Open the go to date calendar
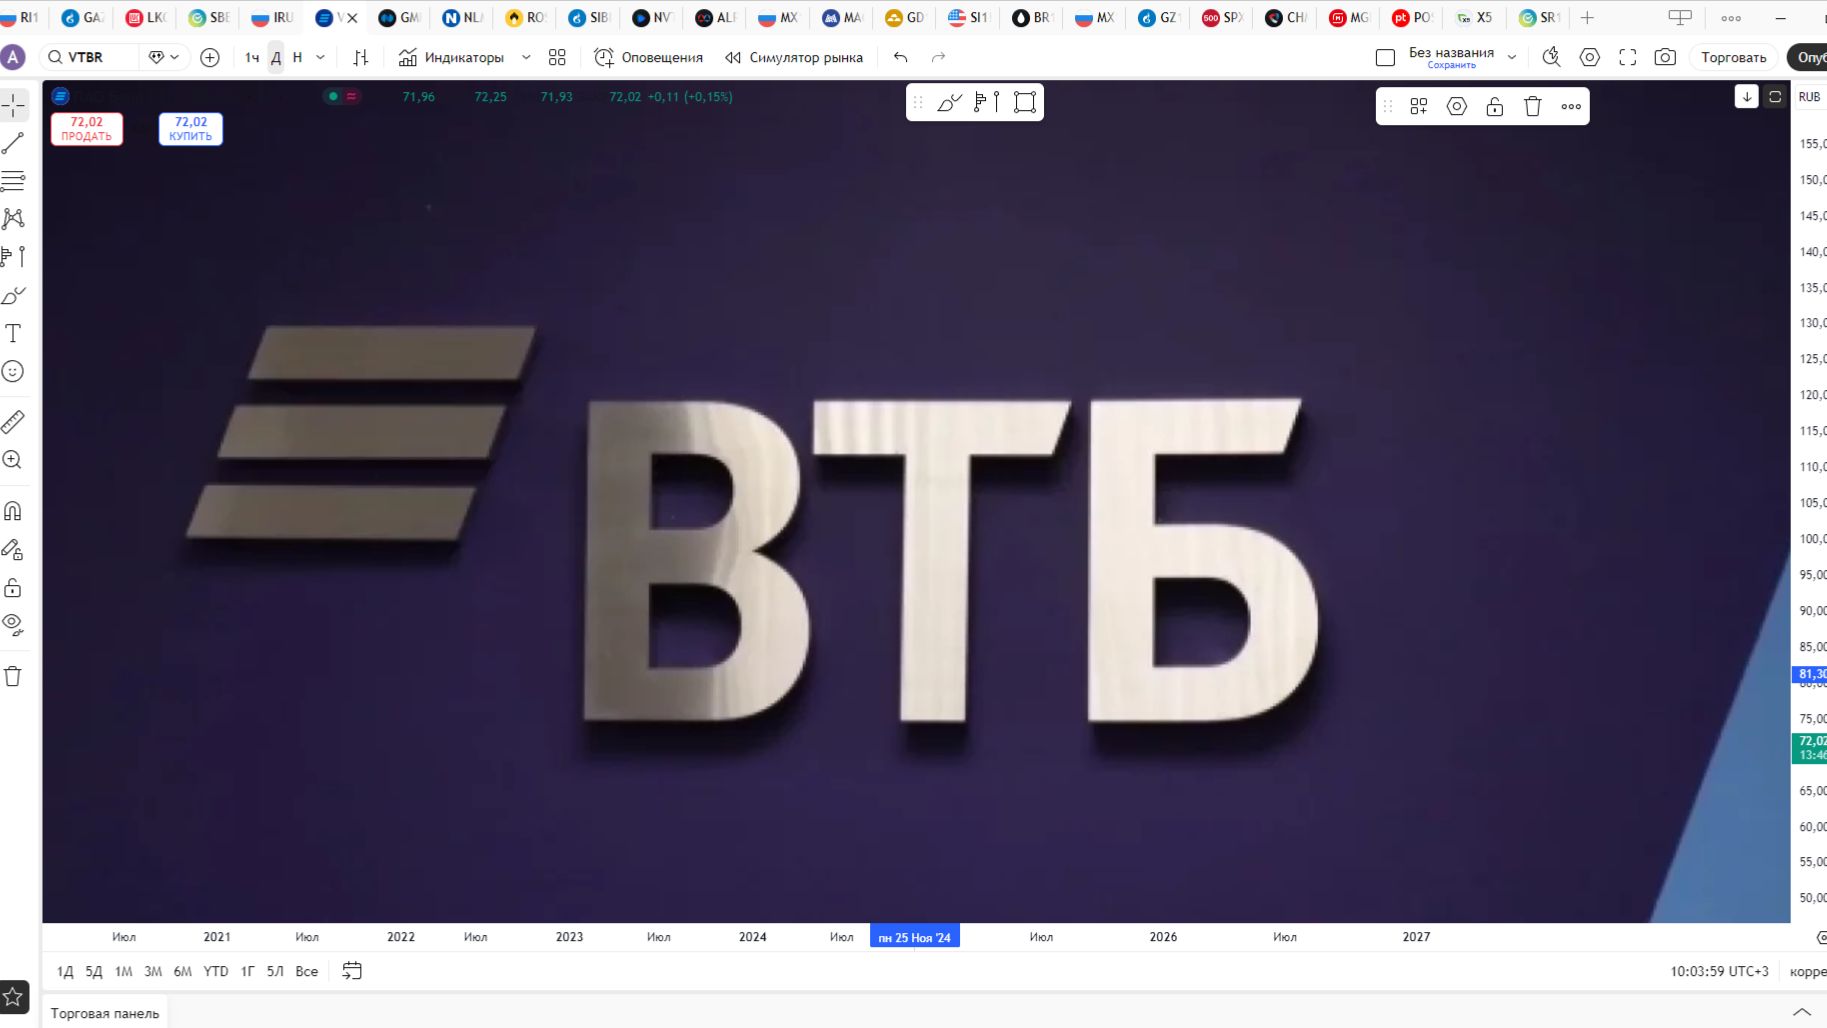This screenshot has height=1028, width=1827. pos(352,971)
